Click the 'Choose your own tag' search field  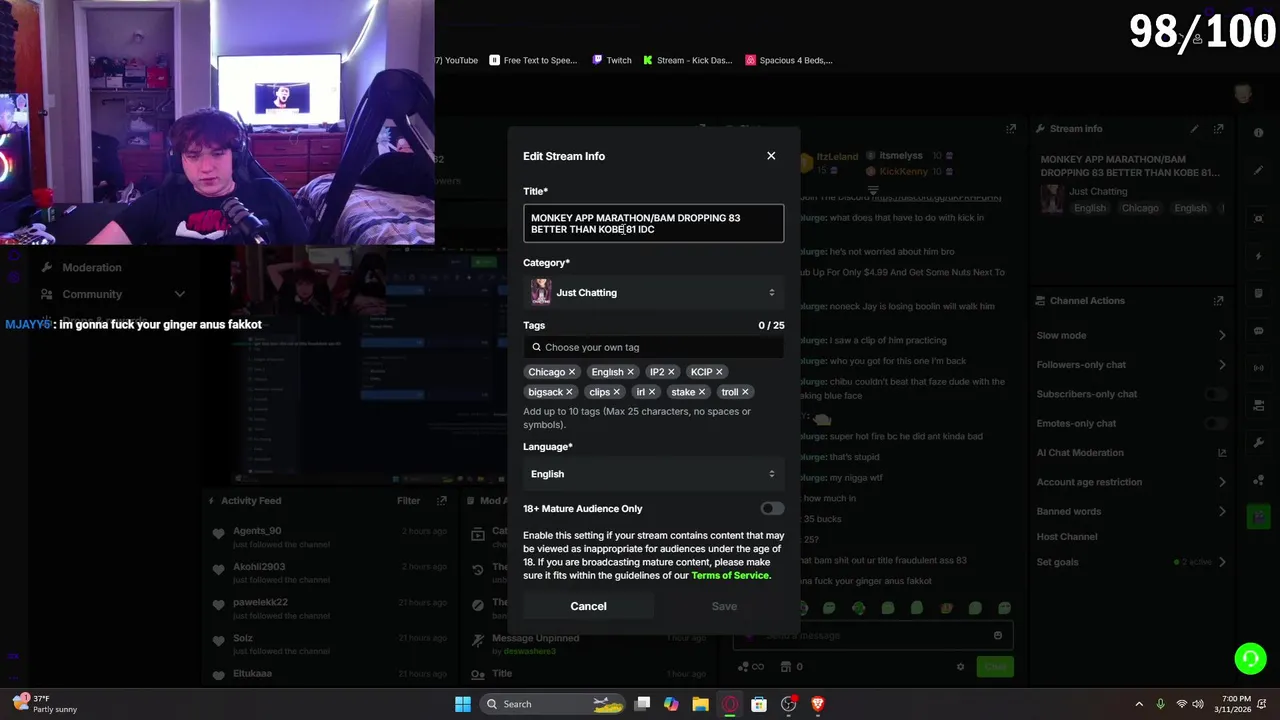(653, 347)
